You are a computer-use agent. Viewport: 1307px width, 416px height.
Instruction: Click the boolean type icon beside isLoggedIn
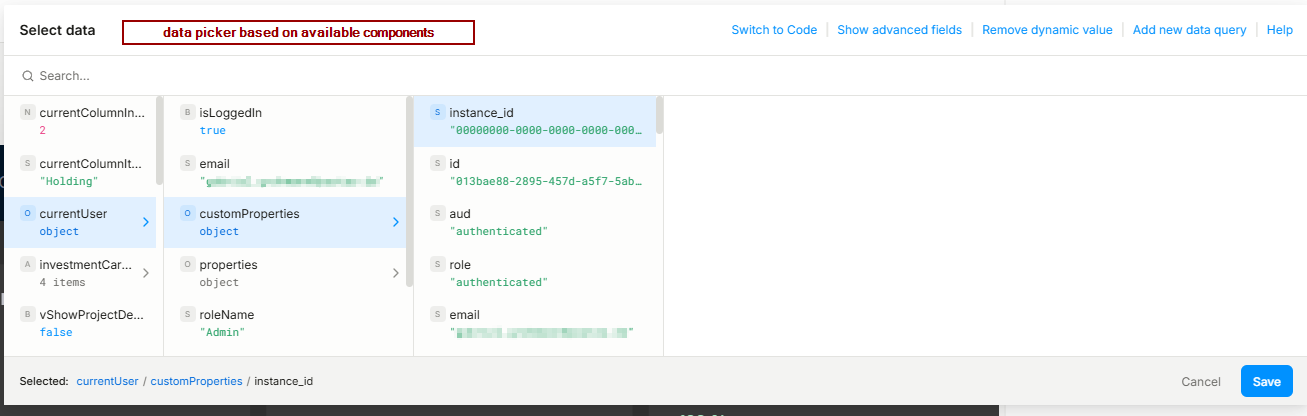click(x=187, y=113)
